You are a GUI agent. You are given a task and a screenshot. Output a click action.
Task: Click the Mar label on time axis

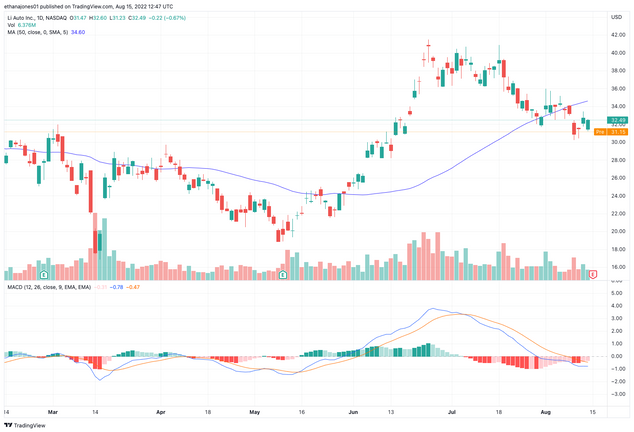pos(53,412)
